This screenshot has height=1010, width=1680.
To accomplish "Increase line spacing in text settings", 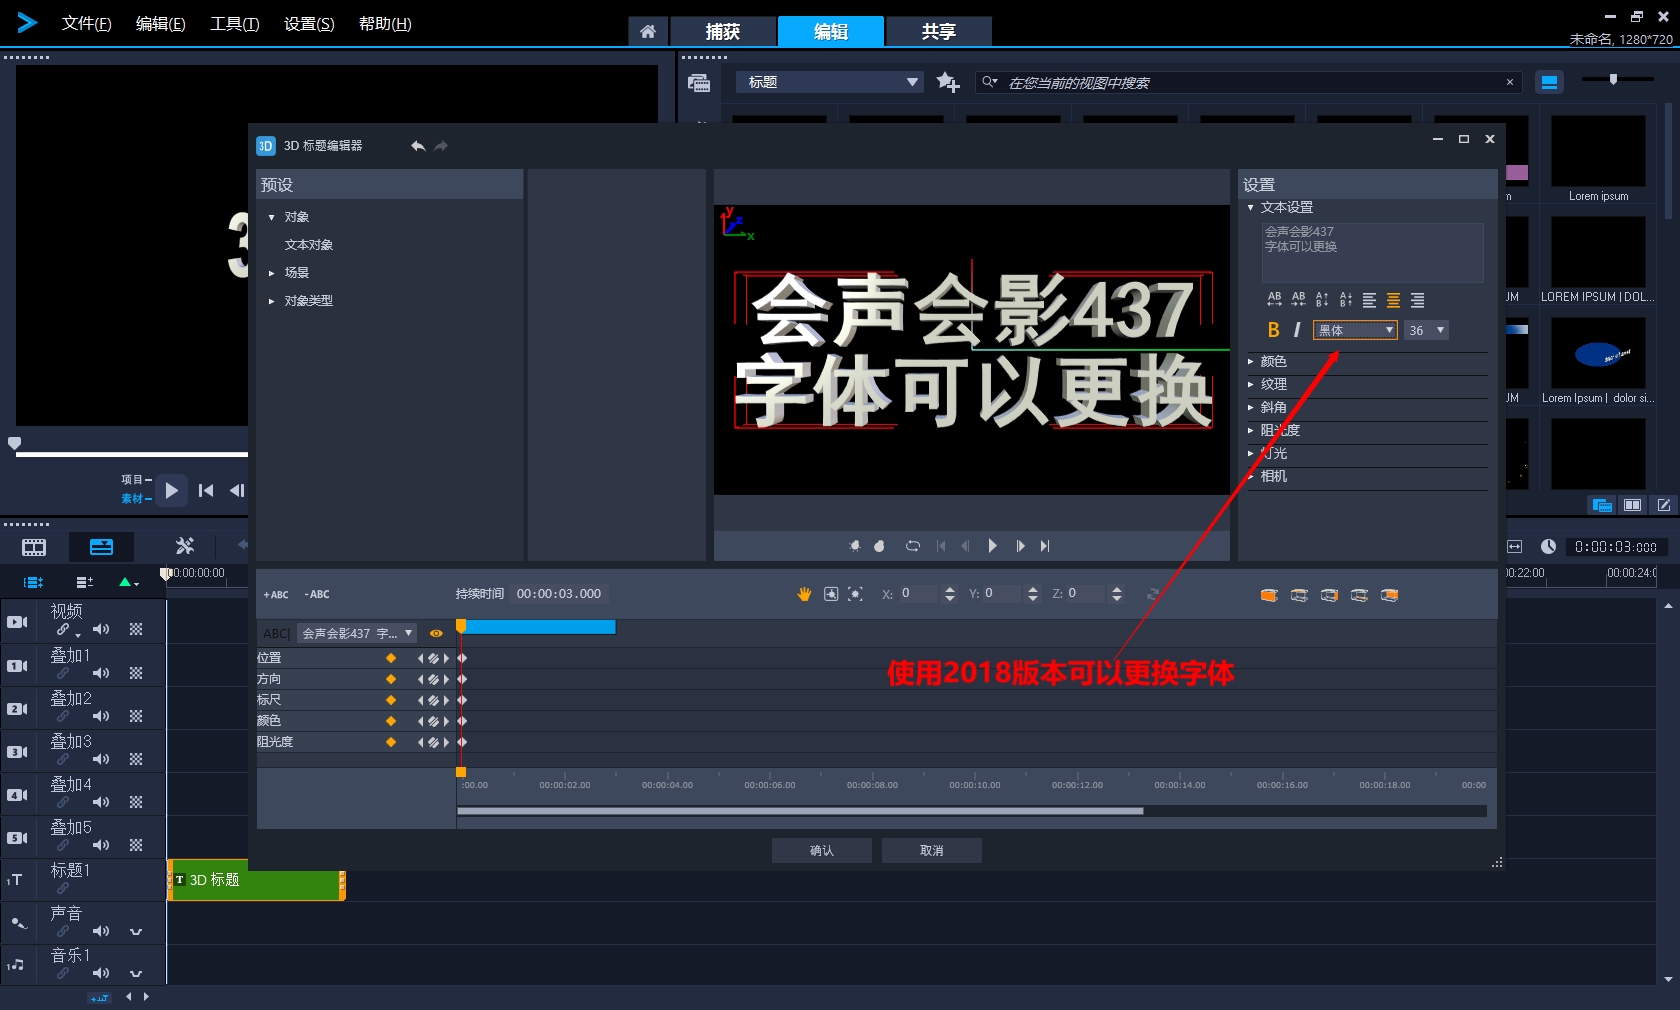I will click(1322, 299).
